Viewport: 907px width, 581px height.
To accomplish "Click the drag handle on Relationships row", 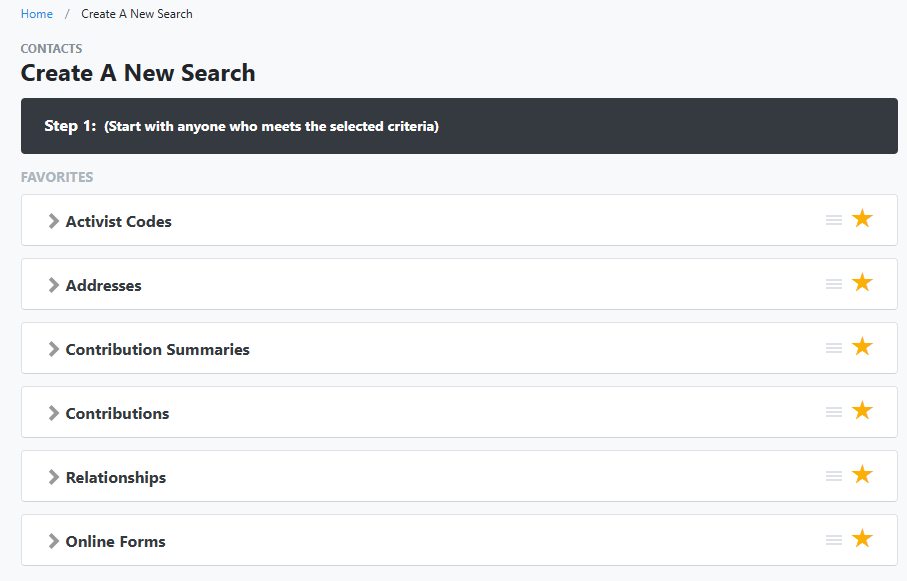I will pyautogui.click(x=833, y=477).
